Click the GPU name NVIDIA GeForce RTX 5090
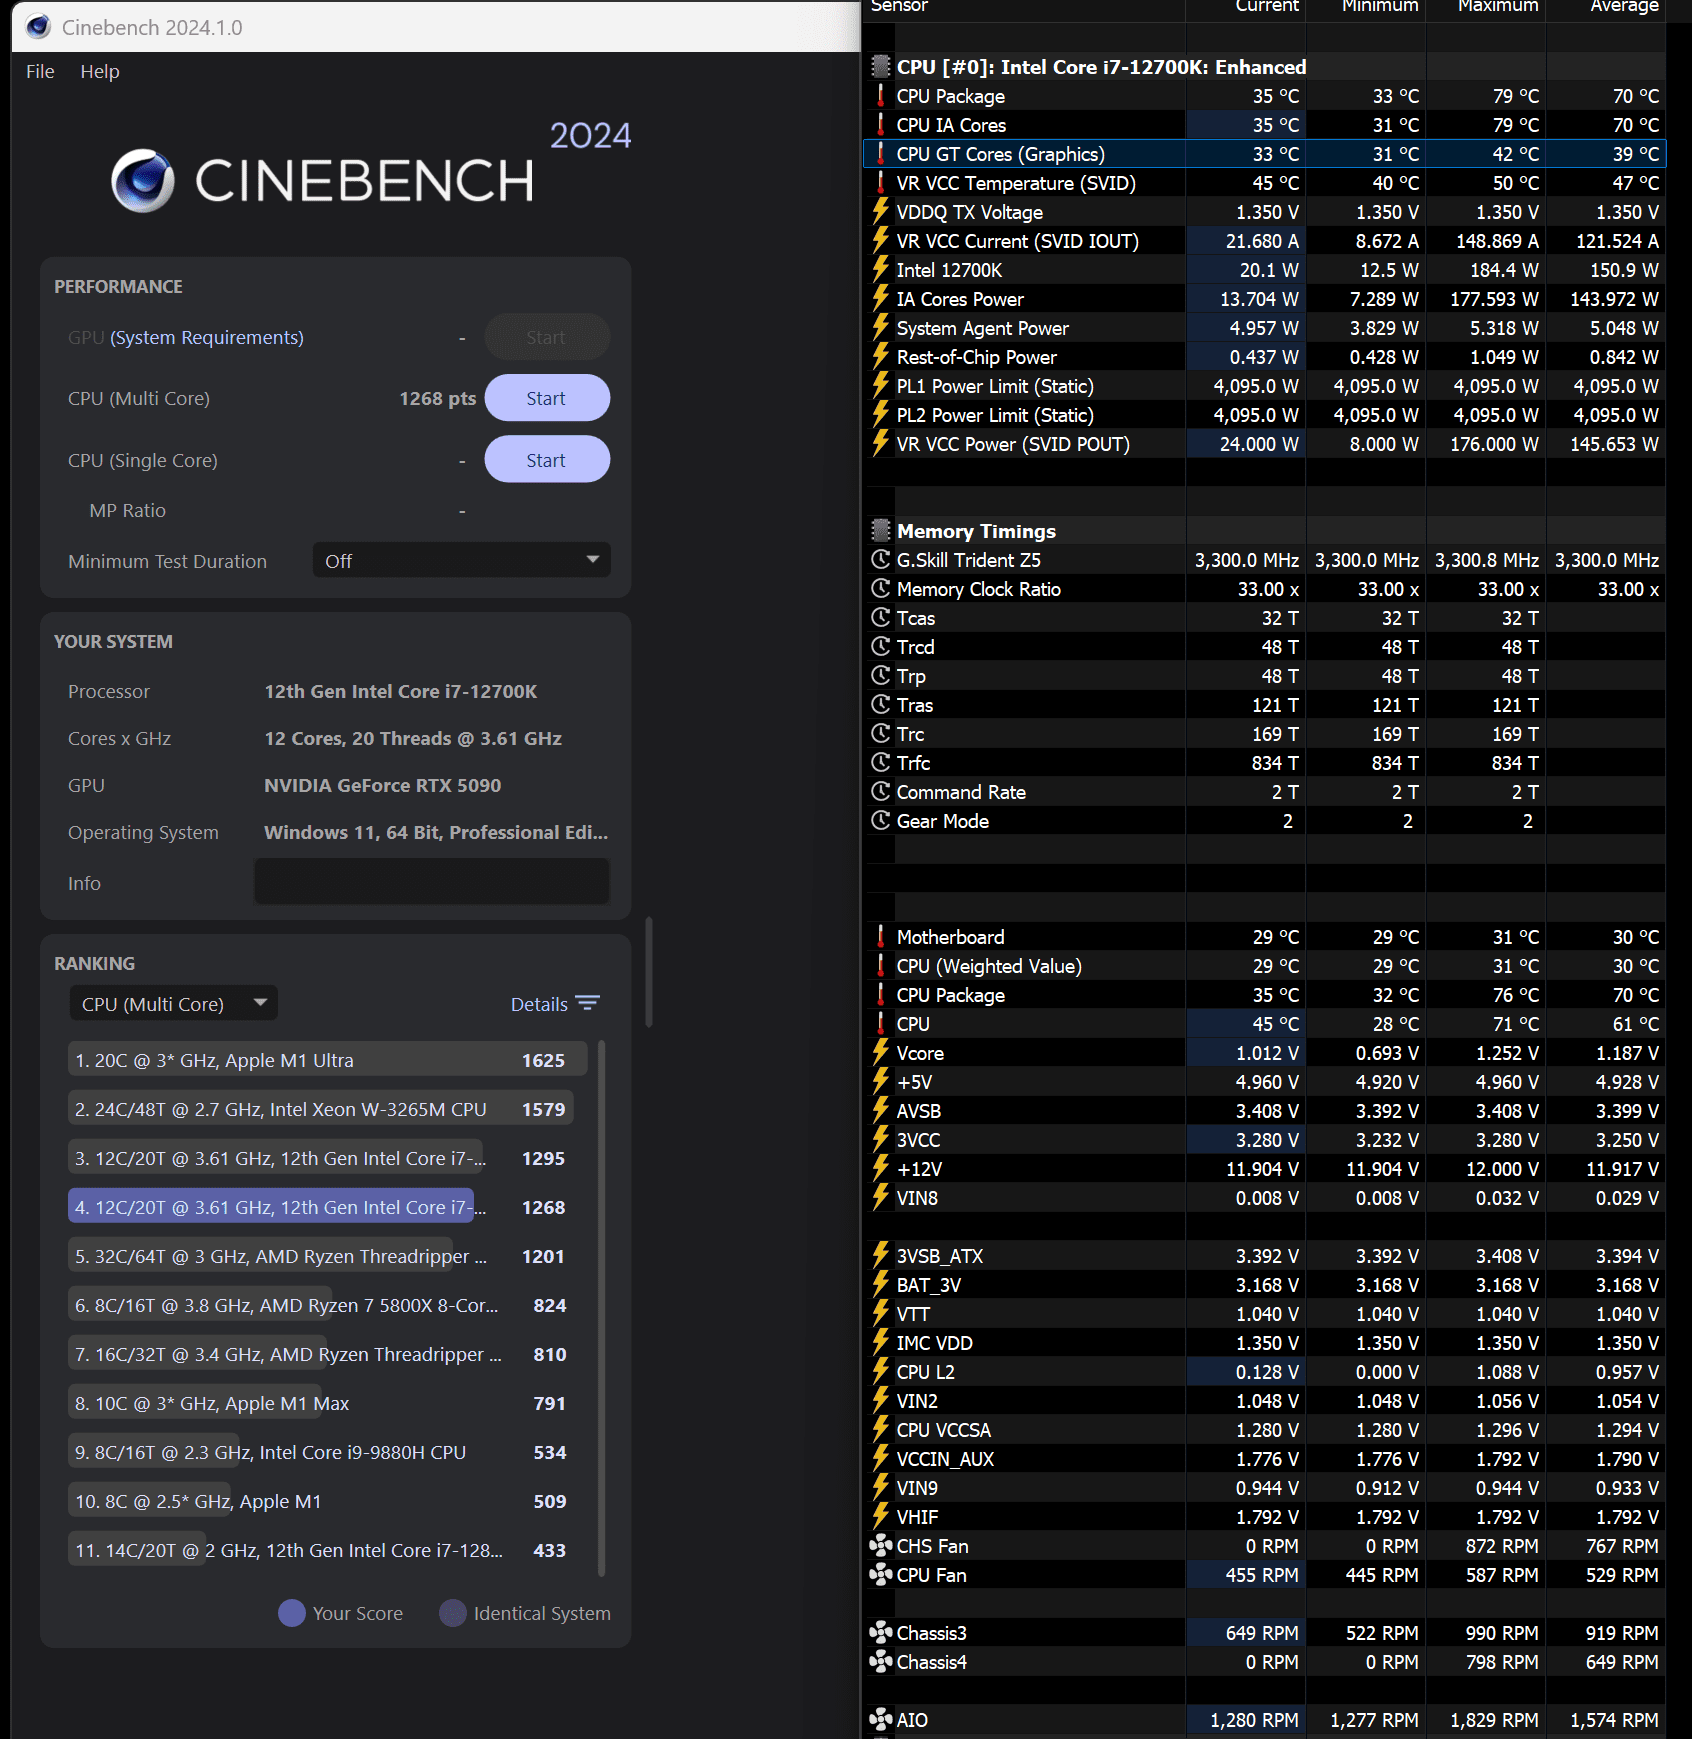Image resolution: width=1692 pixels, height=1739 pixels. [x=383, y=785]
